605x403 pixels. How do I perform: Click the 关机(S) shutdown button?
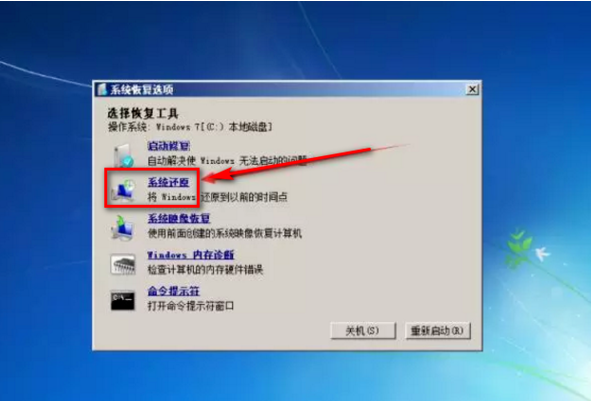(x=363, y=331)
